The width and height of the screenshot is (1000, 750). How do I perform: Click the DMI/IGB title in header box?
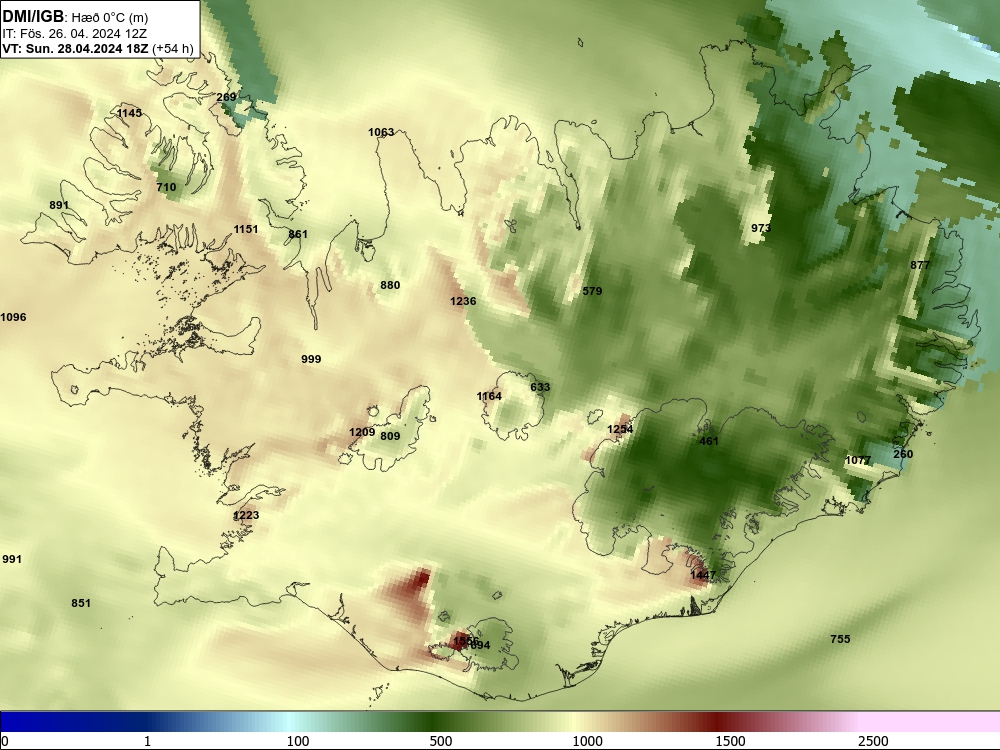pos(33,17)
